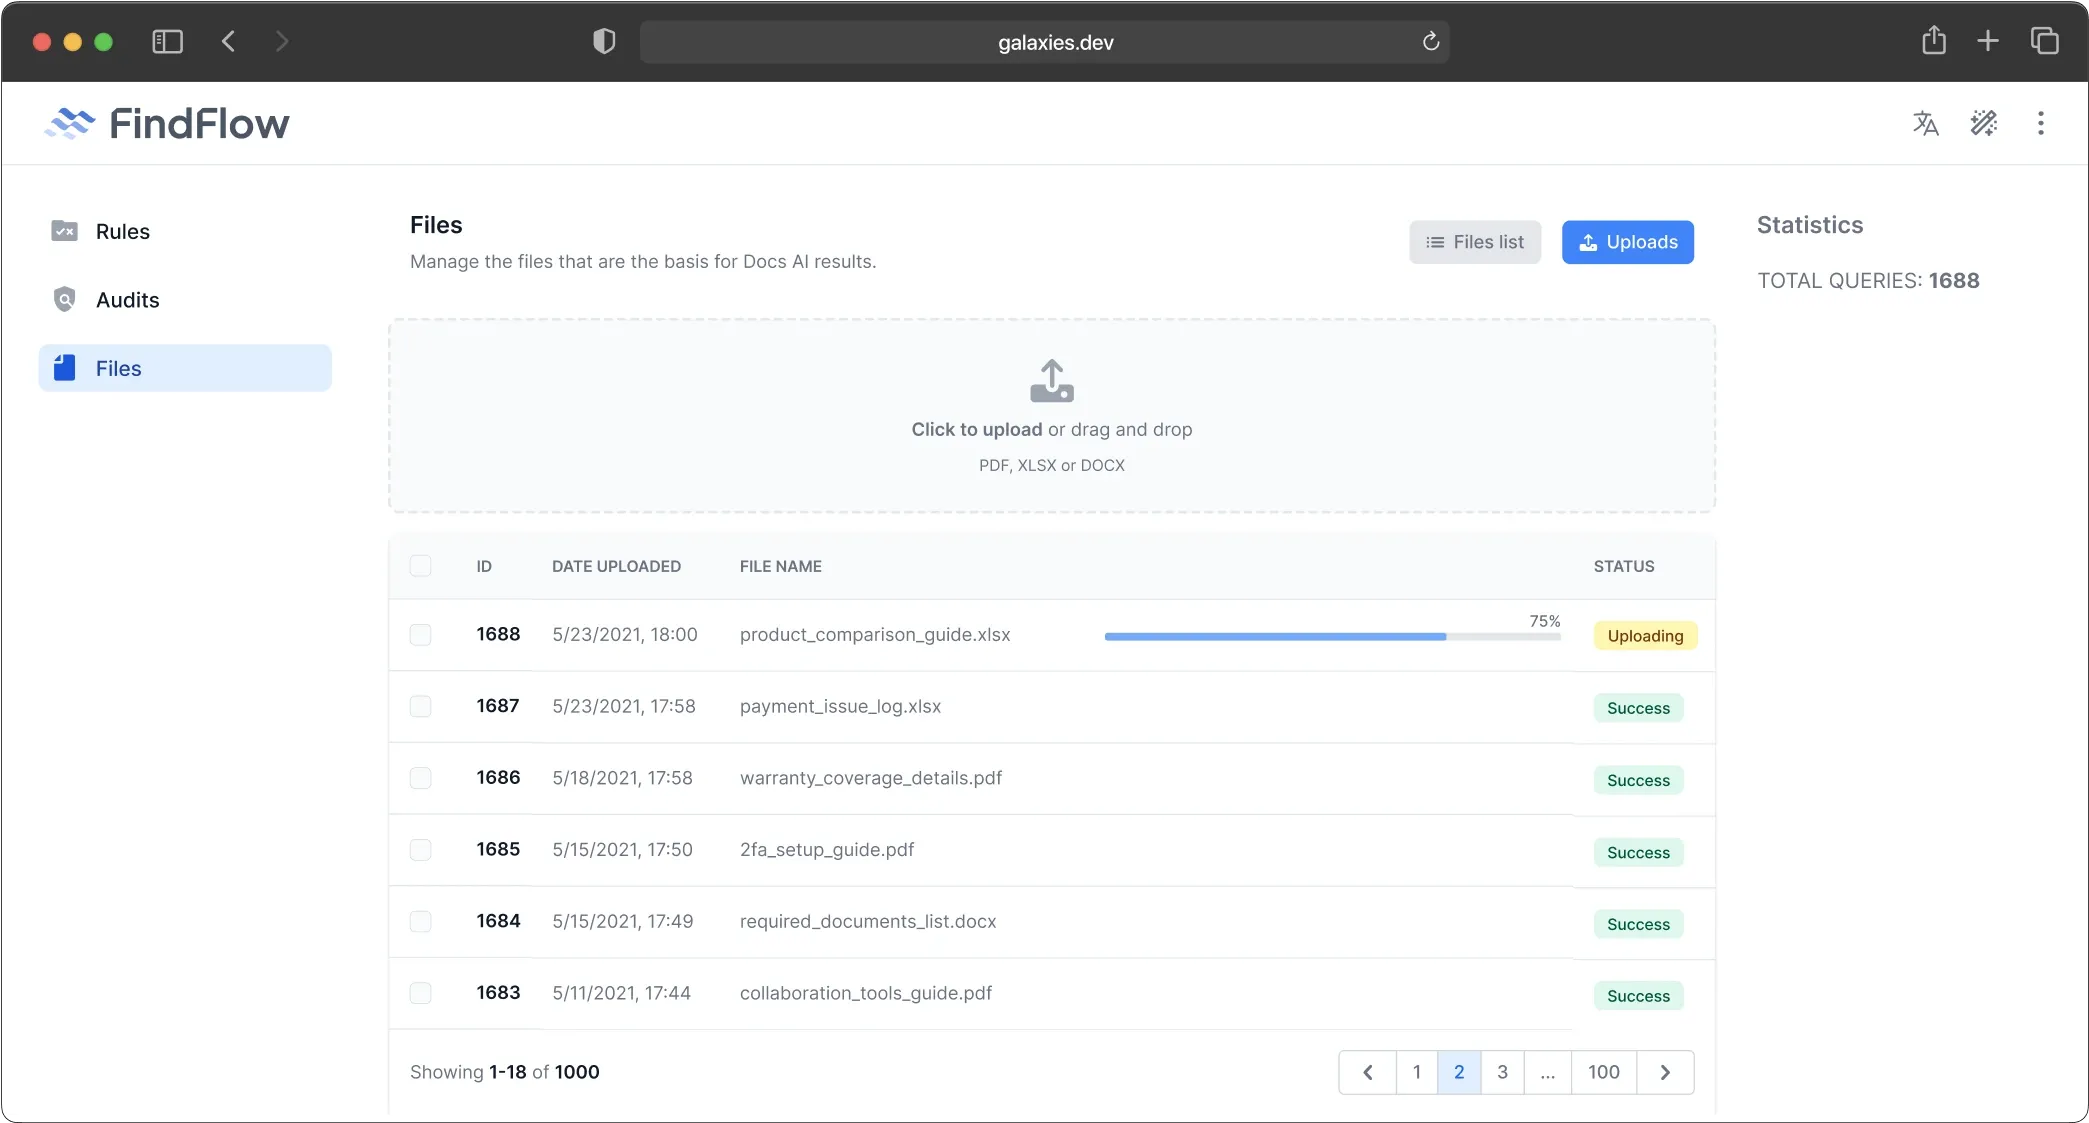Viewport: 2089px width, 1123px height.
Task: Check the checkbox for payment_issue_log.xlsx
Action: [421, 706]
